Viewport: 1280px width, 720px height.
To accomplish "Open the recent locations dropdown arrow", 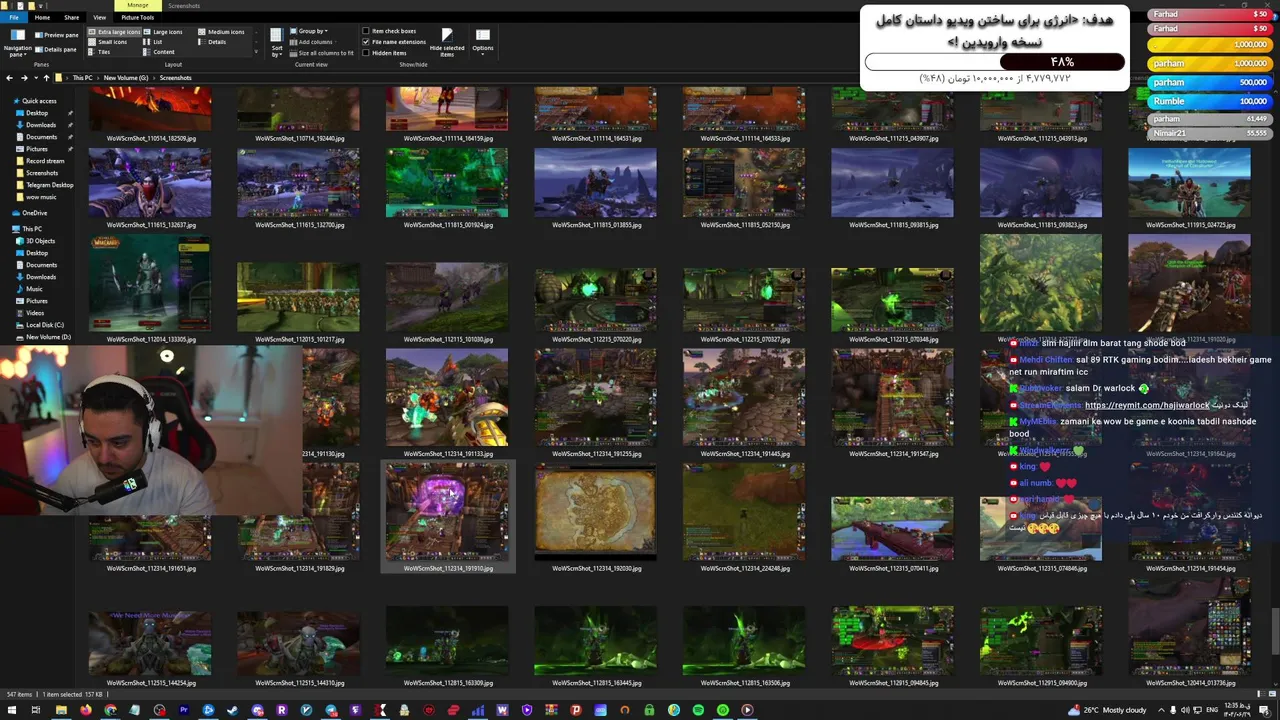I will 34,78.
